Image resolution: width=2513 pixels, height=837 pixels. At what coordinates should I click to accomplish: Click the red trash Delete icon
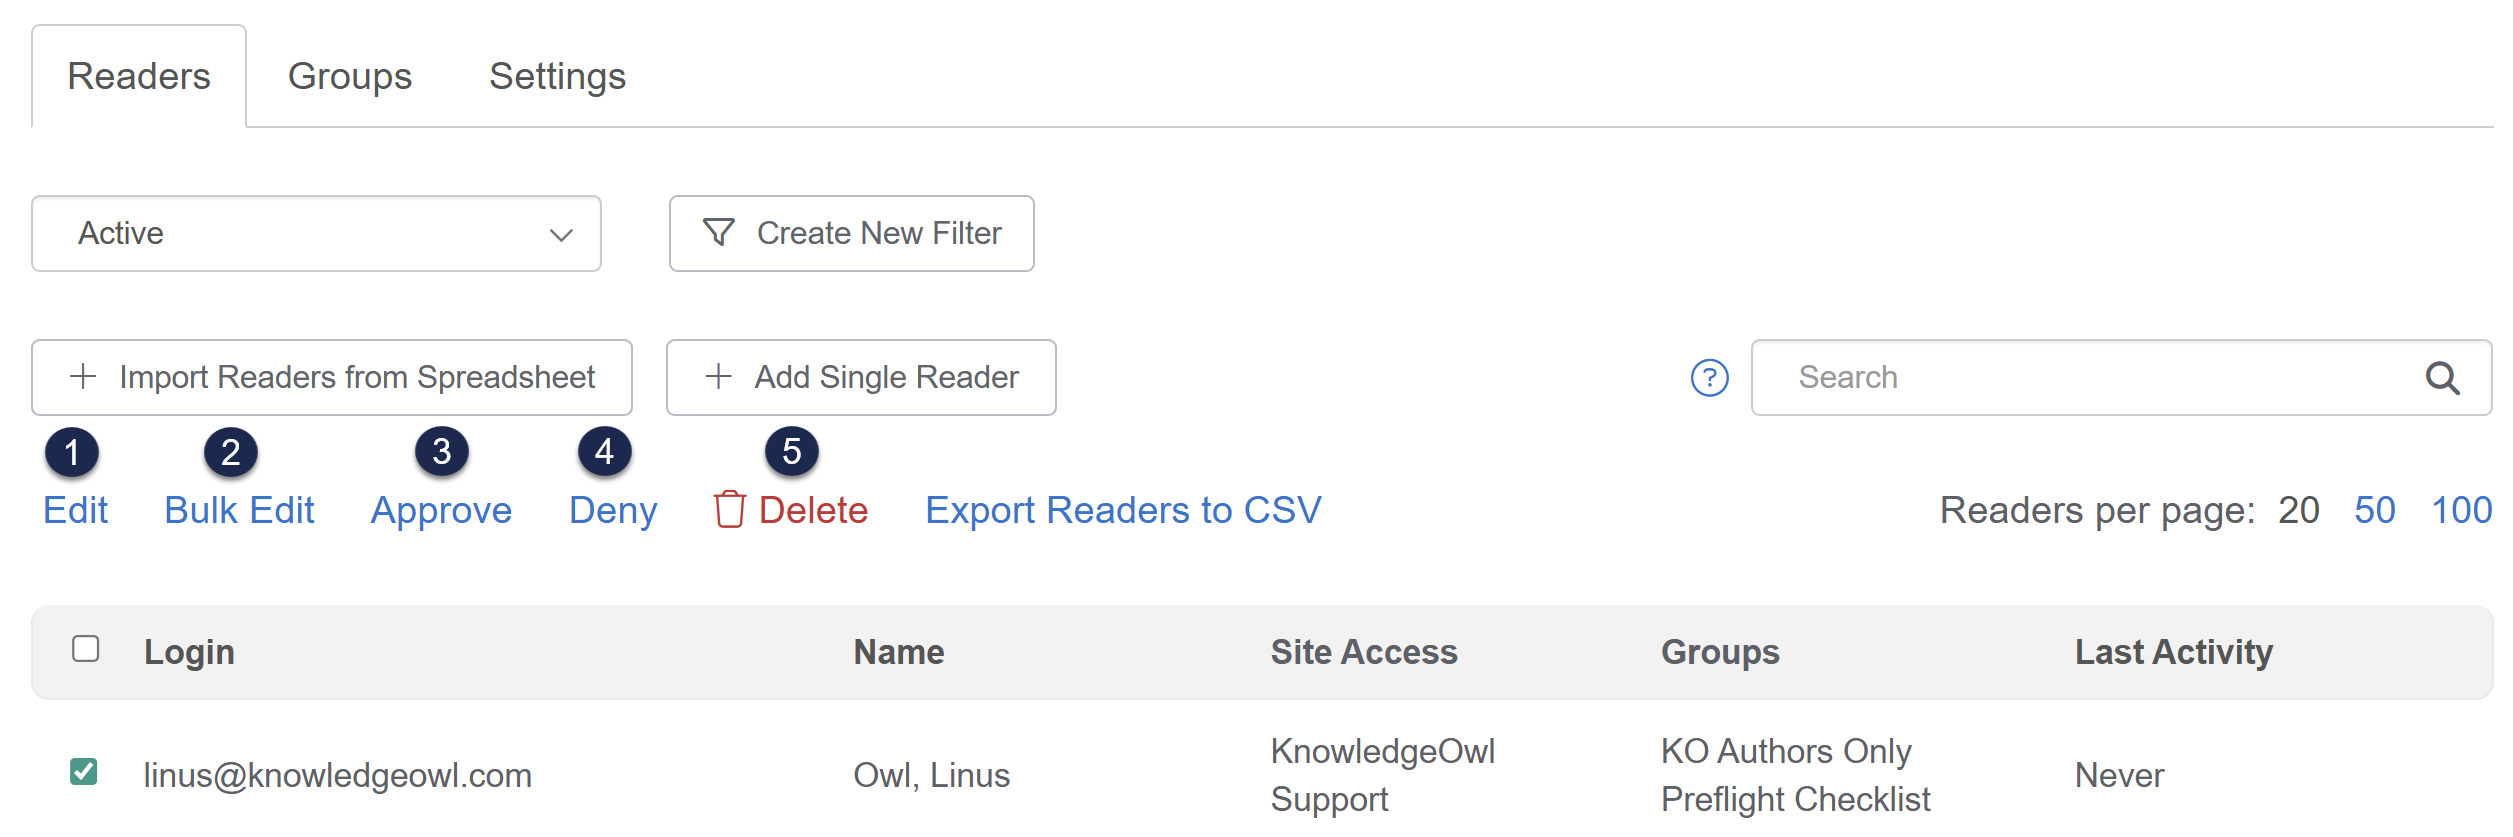(x=729, y=510)
